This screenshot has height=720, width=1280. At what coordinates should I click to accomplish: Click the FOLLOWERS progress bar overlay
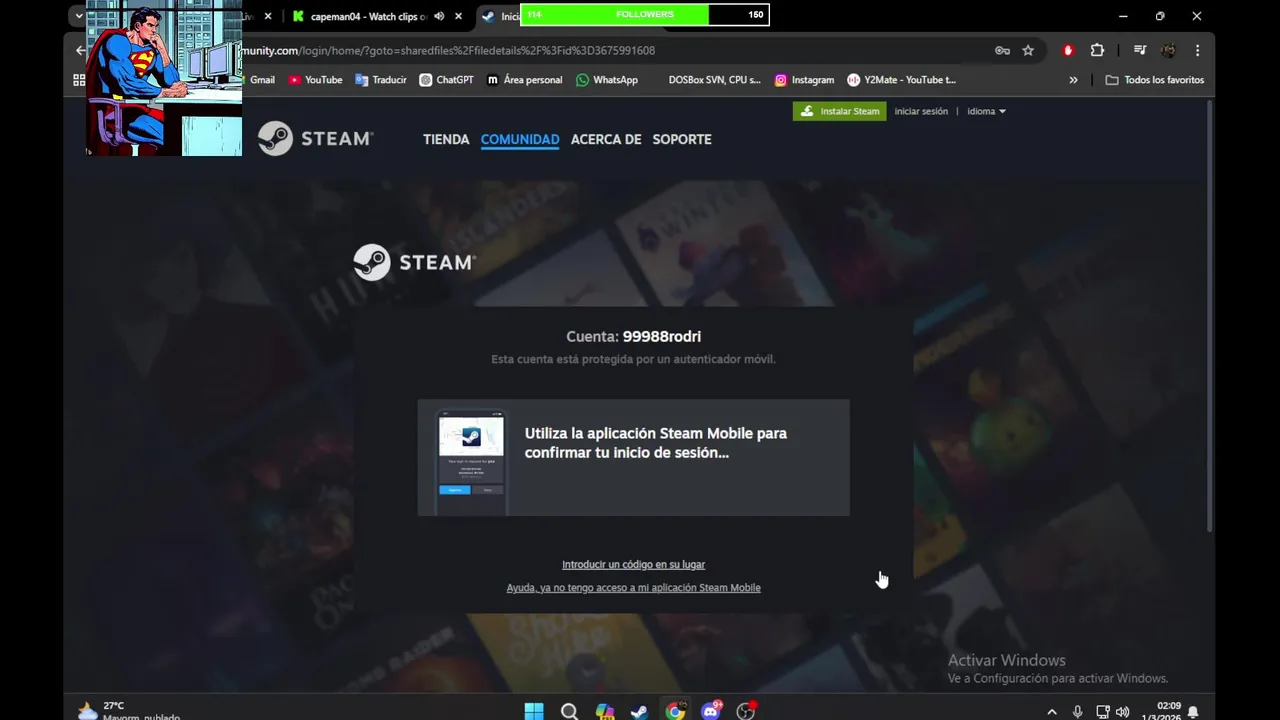645,15
